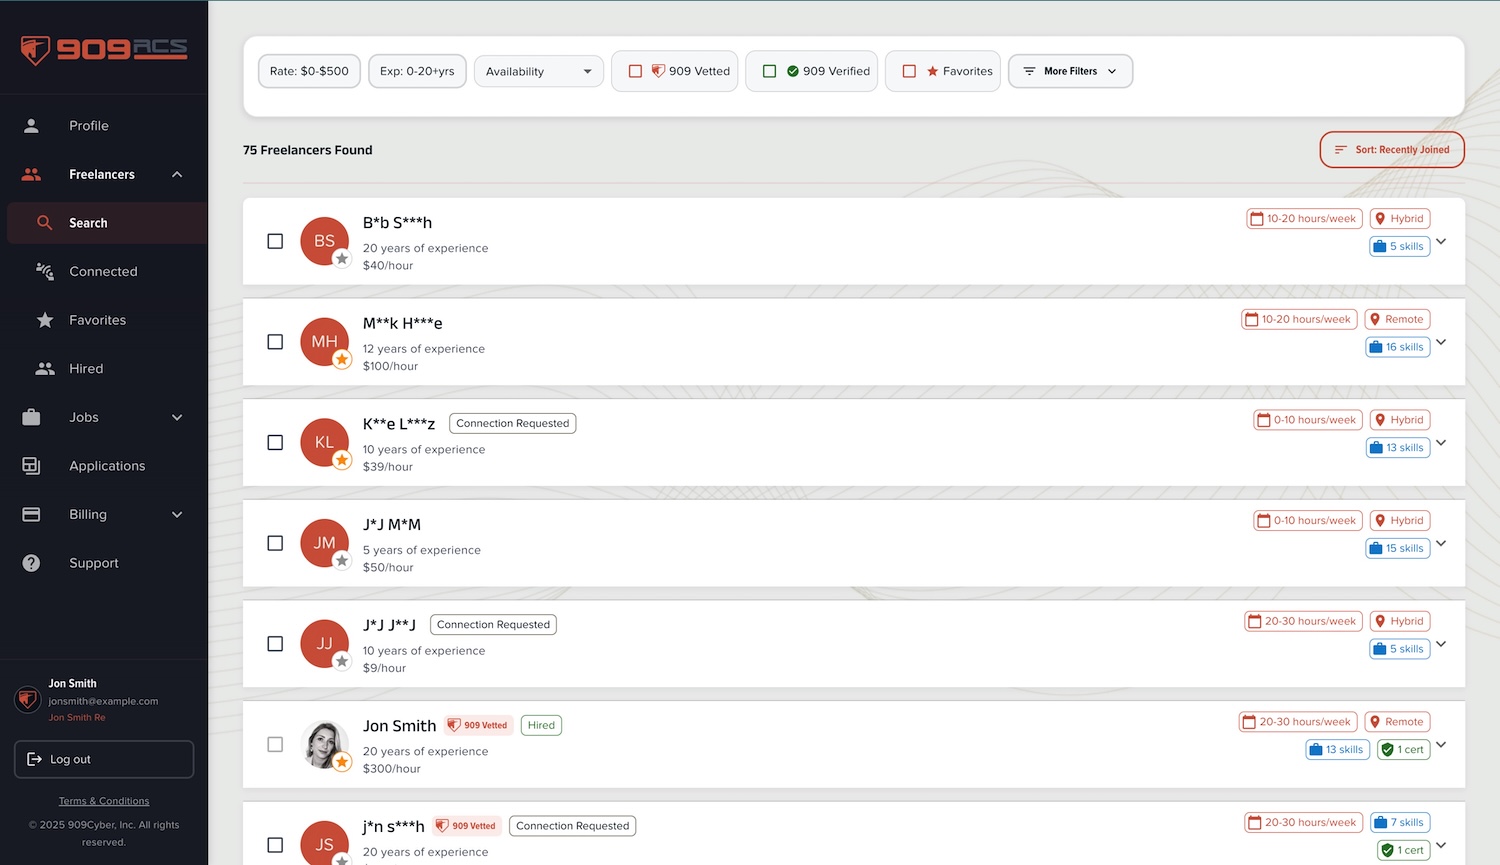This screenshot has width=1500, height=865.
Task: Check the 909 Vetted filter checkbox
Action: [636, 70]
